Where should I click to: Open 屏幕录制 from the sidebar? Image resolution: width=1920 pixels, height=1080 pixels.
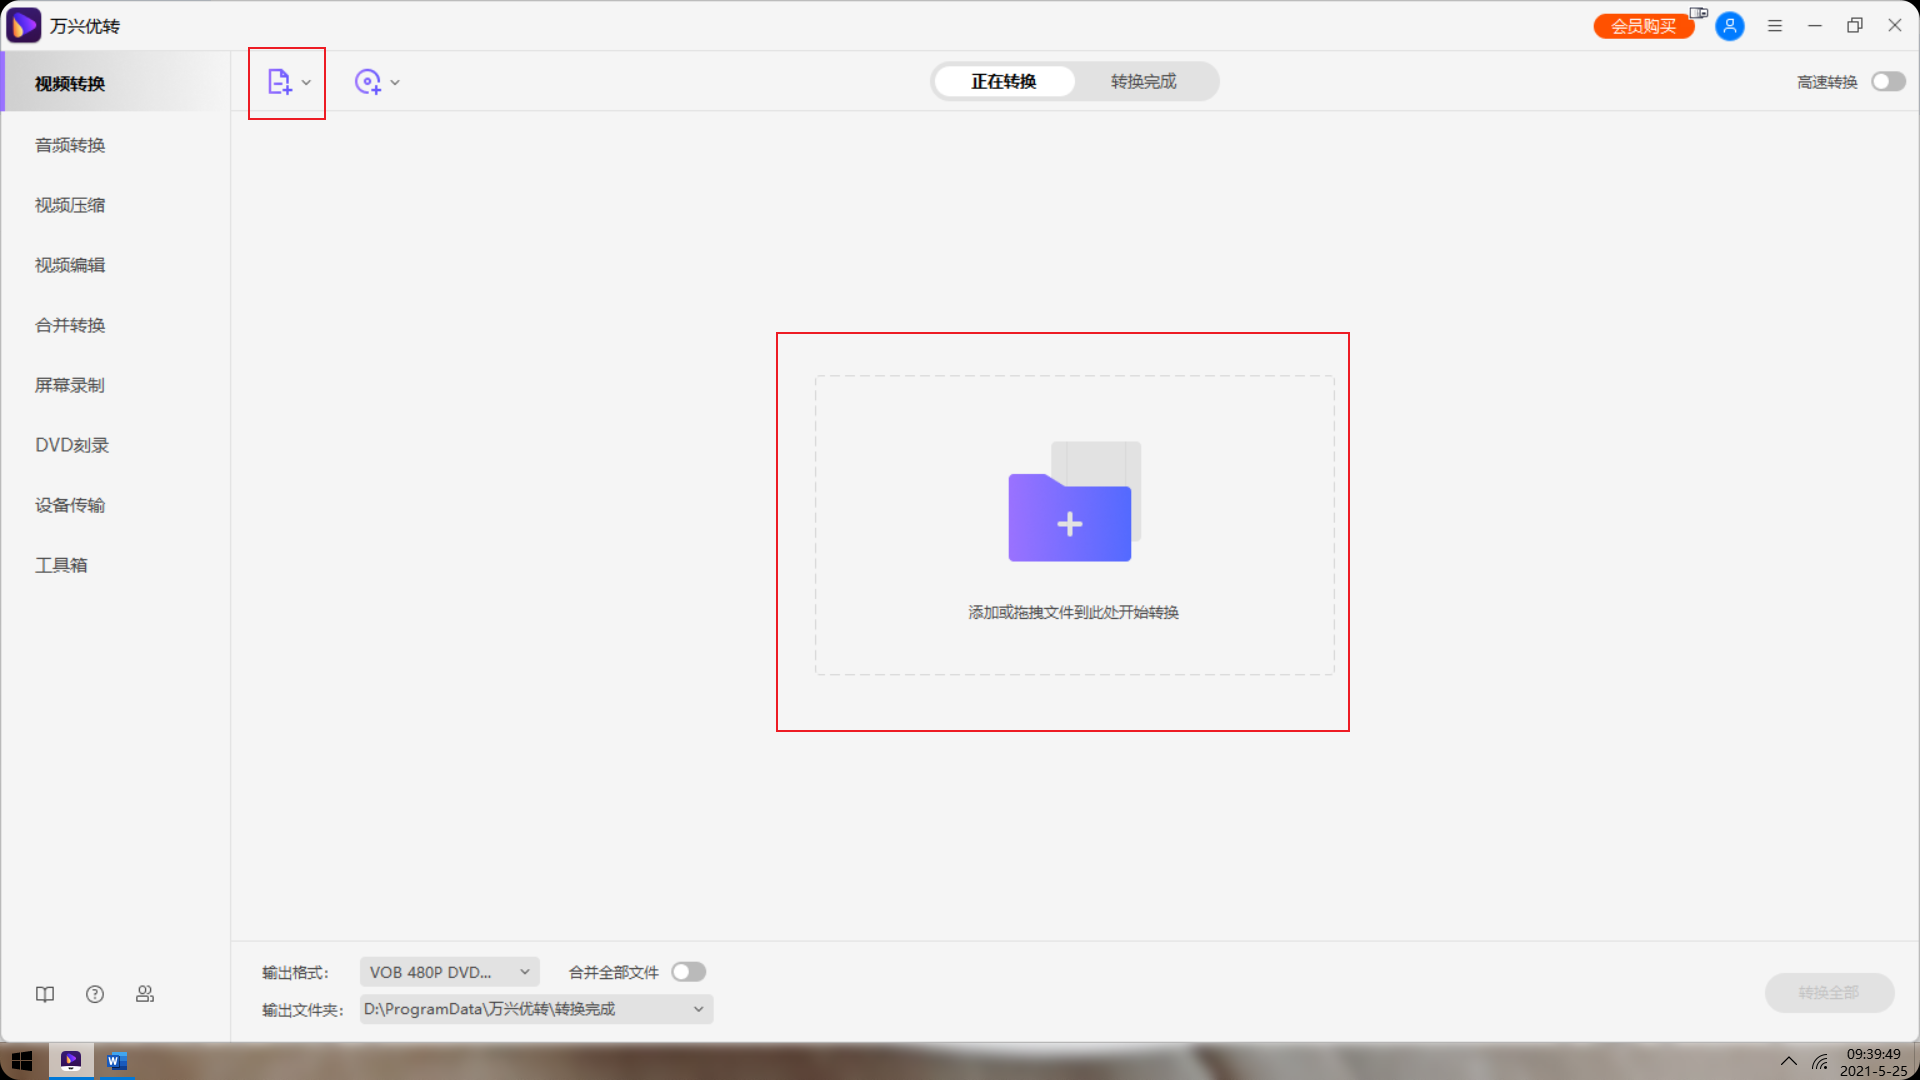pos(70,385)
